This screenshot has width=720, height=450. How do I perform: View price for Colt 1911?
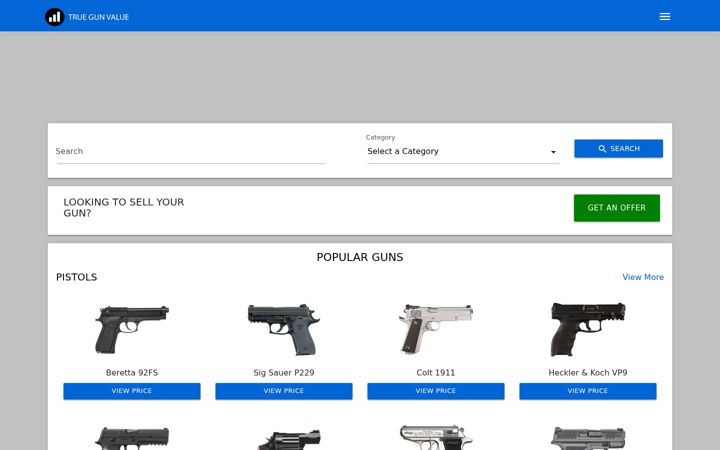pos(436,391)
